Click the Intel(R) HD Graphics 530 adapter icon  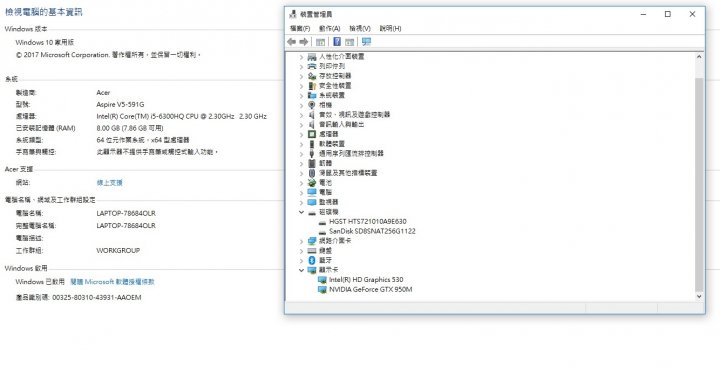point(322,280)
